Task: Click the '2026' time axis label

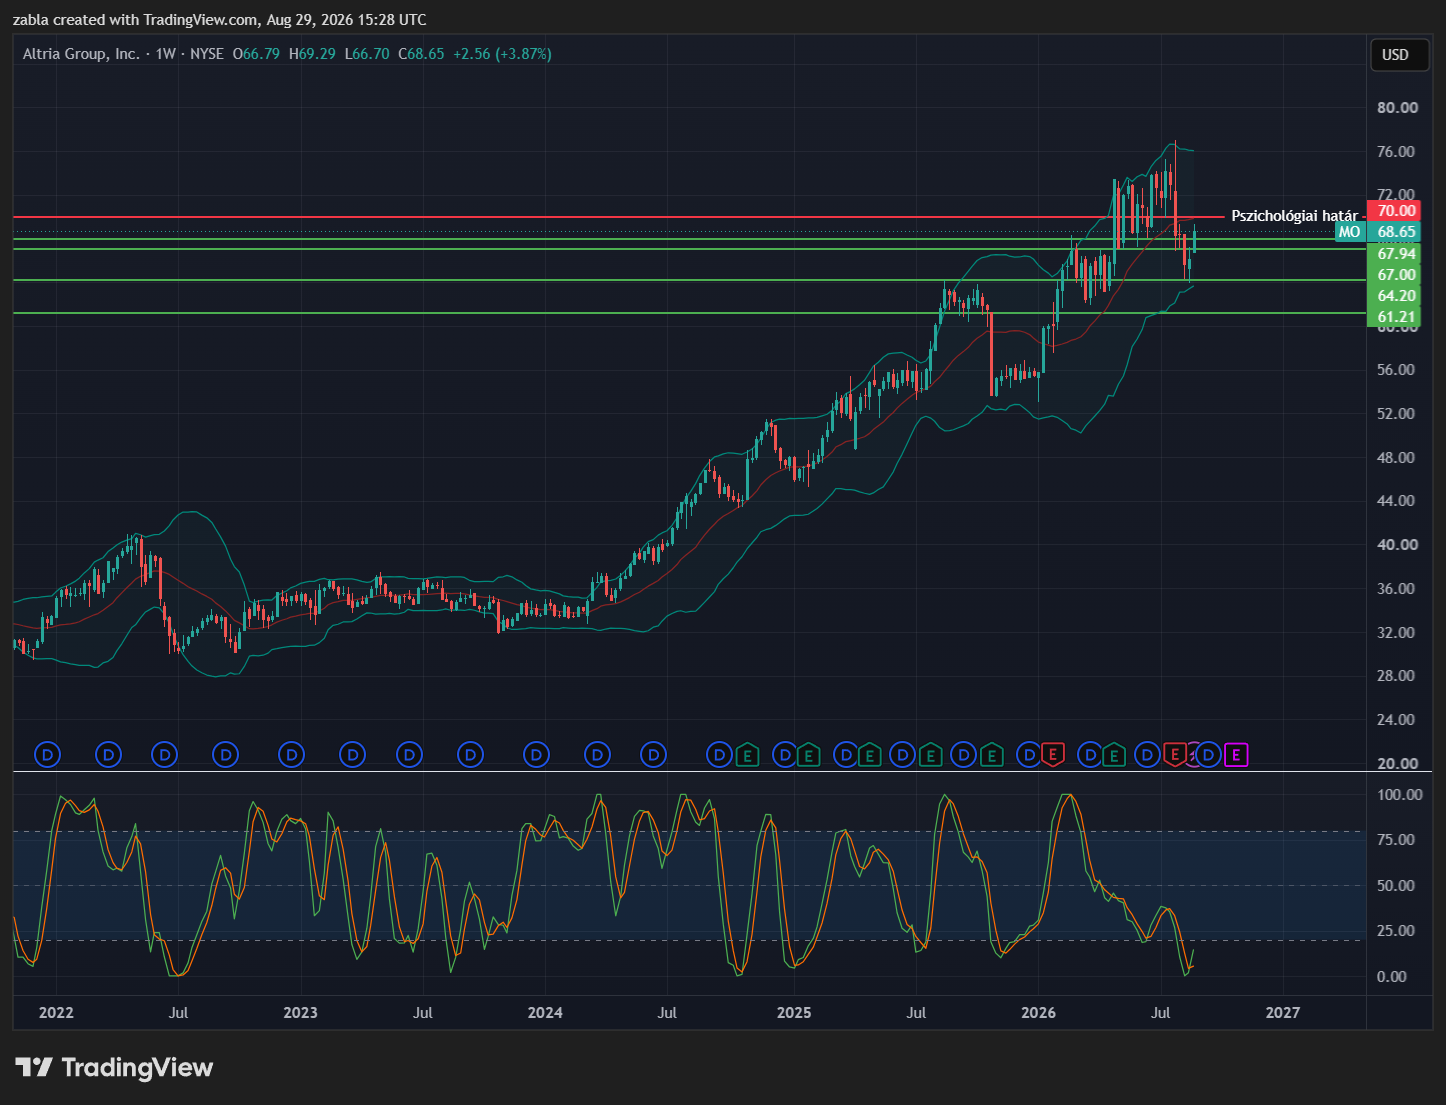Action: click(x=1038, y=1013)
